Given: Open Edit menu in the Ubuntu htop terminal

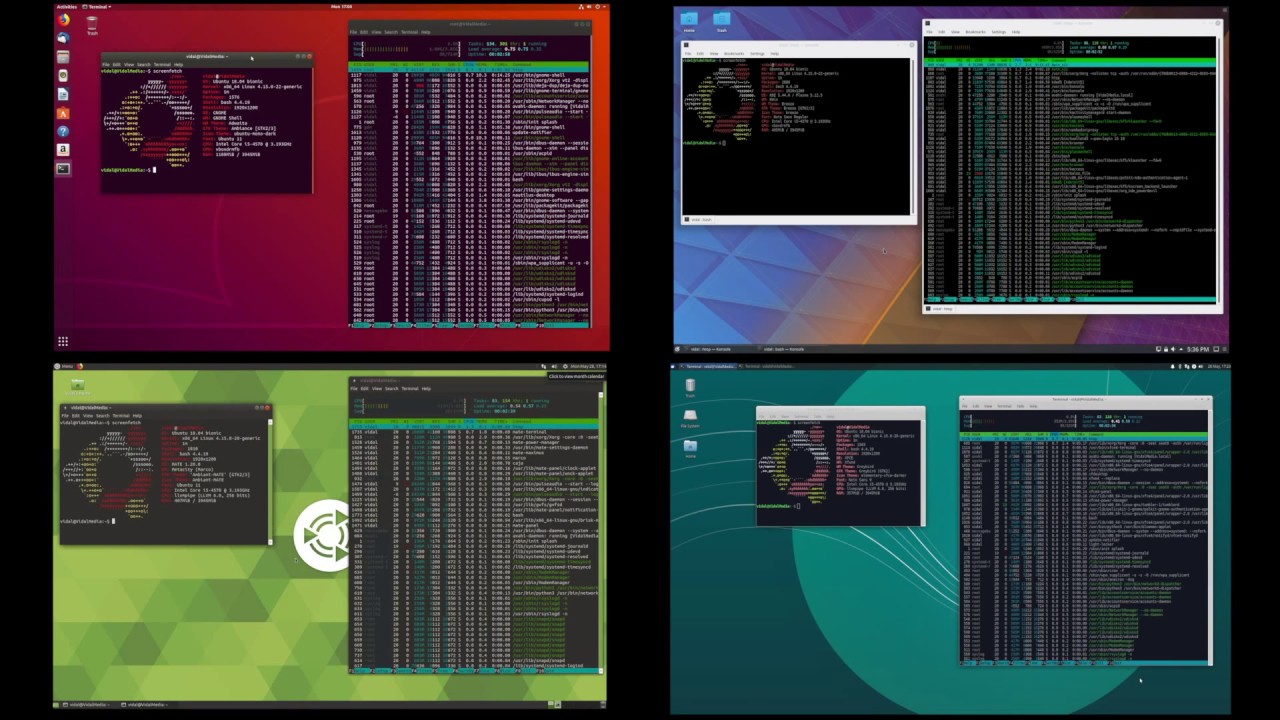Looking at the screenshot, I should (364, 32).
